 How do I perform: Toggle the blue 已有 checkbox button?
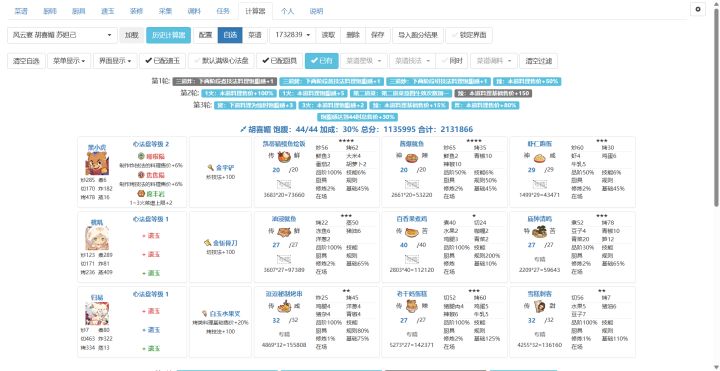pos(321,61)
